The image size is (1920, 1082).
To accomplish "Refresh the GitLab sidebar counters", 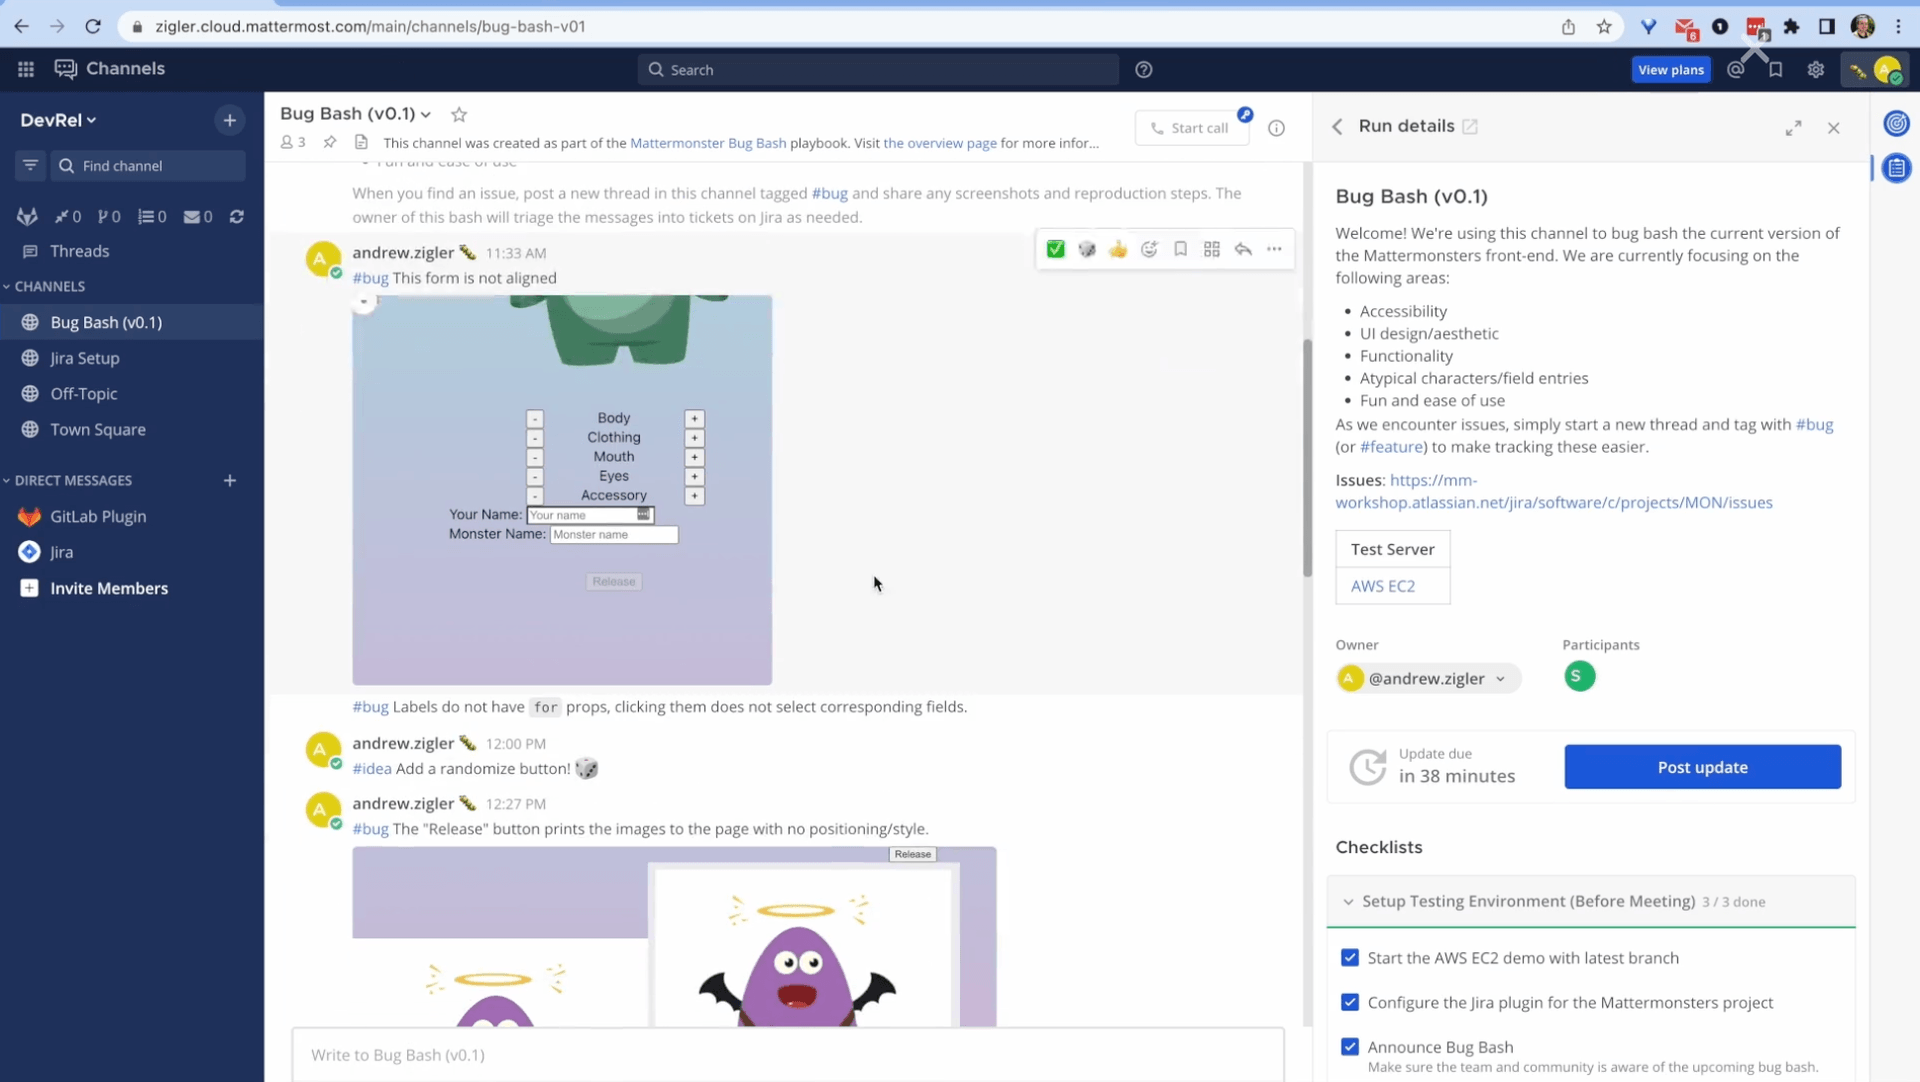I will tap(237, 217).
